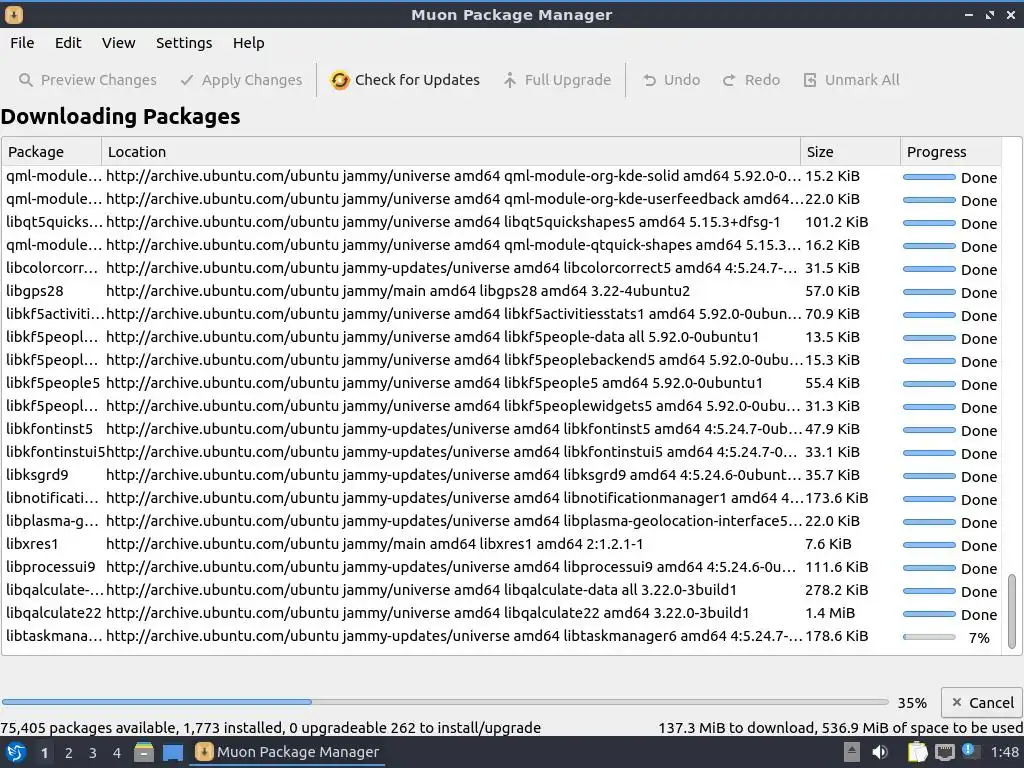
Task: Open the Help menu
Action: click(x=249, y=43)
